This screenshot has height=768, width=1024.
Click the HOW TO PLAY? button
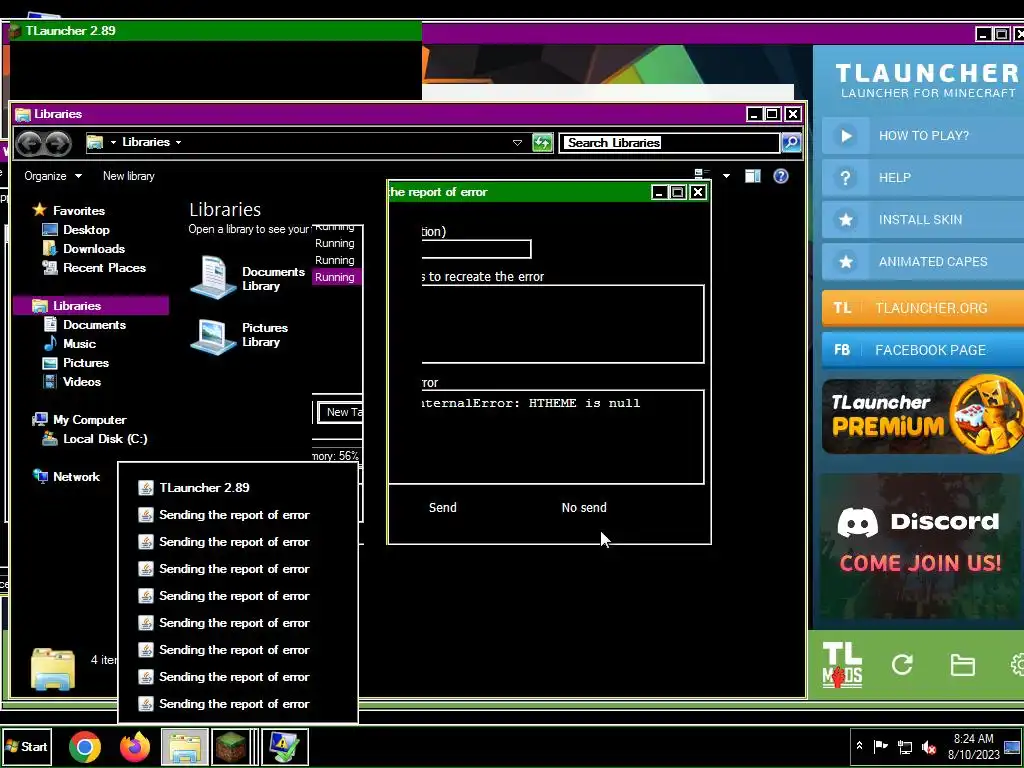coord(923,136)
